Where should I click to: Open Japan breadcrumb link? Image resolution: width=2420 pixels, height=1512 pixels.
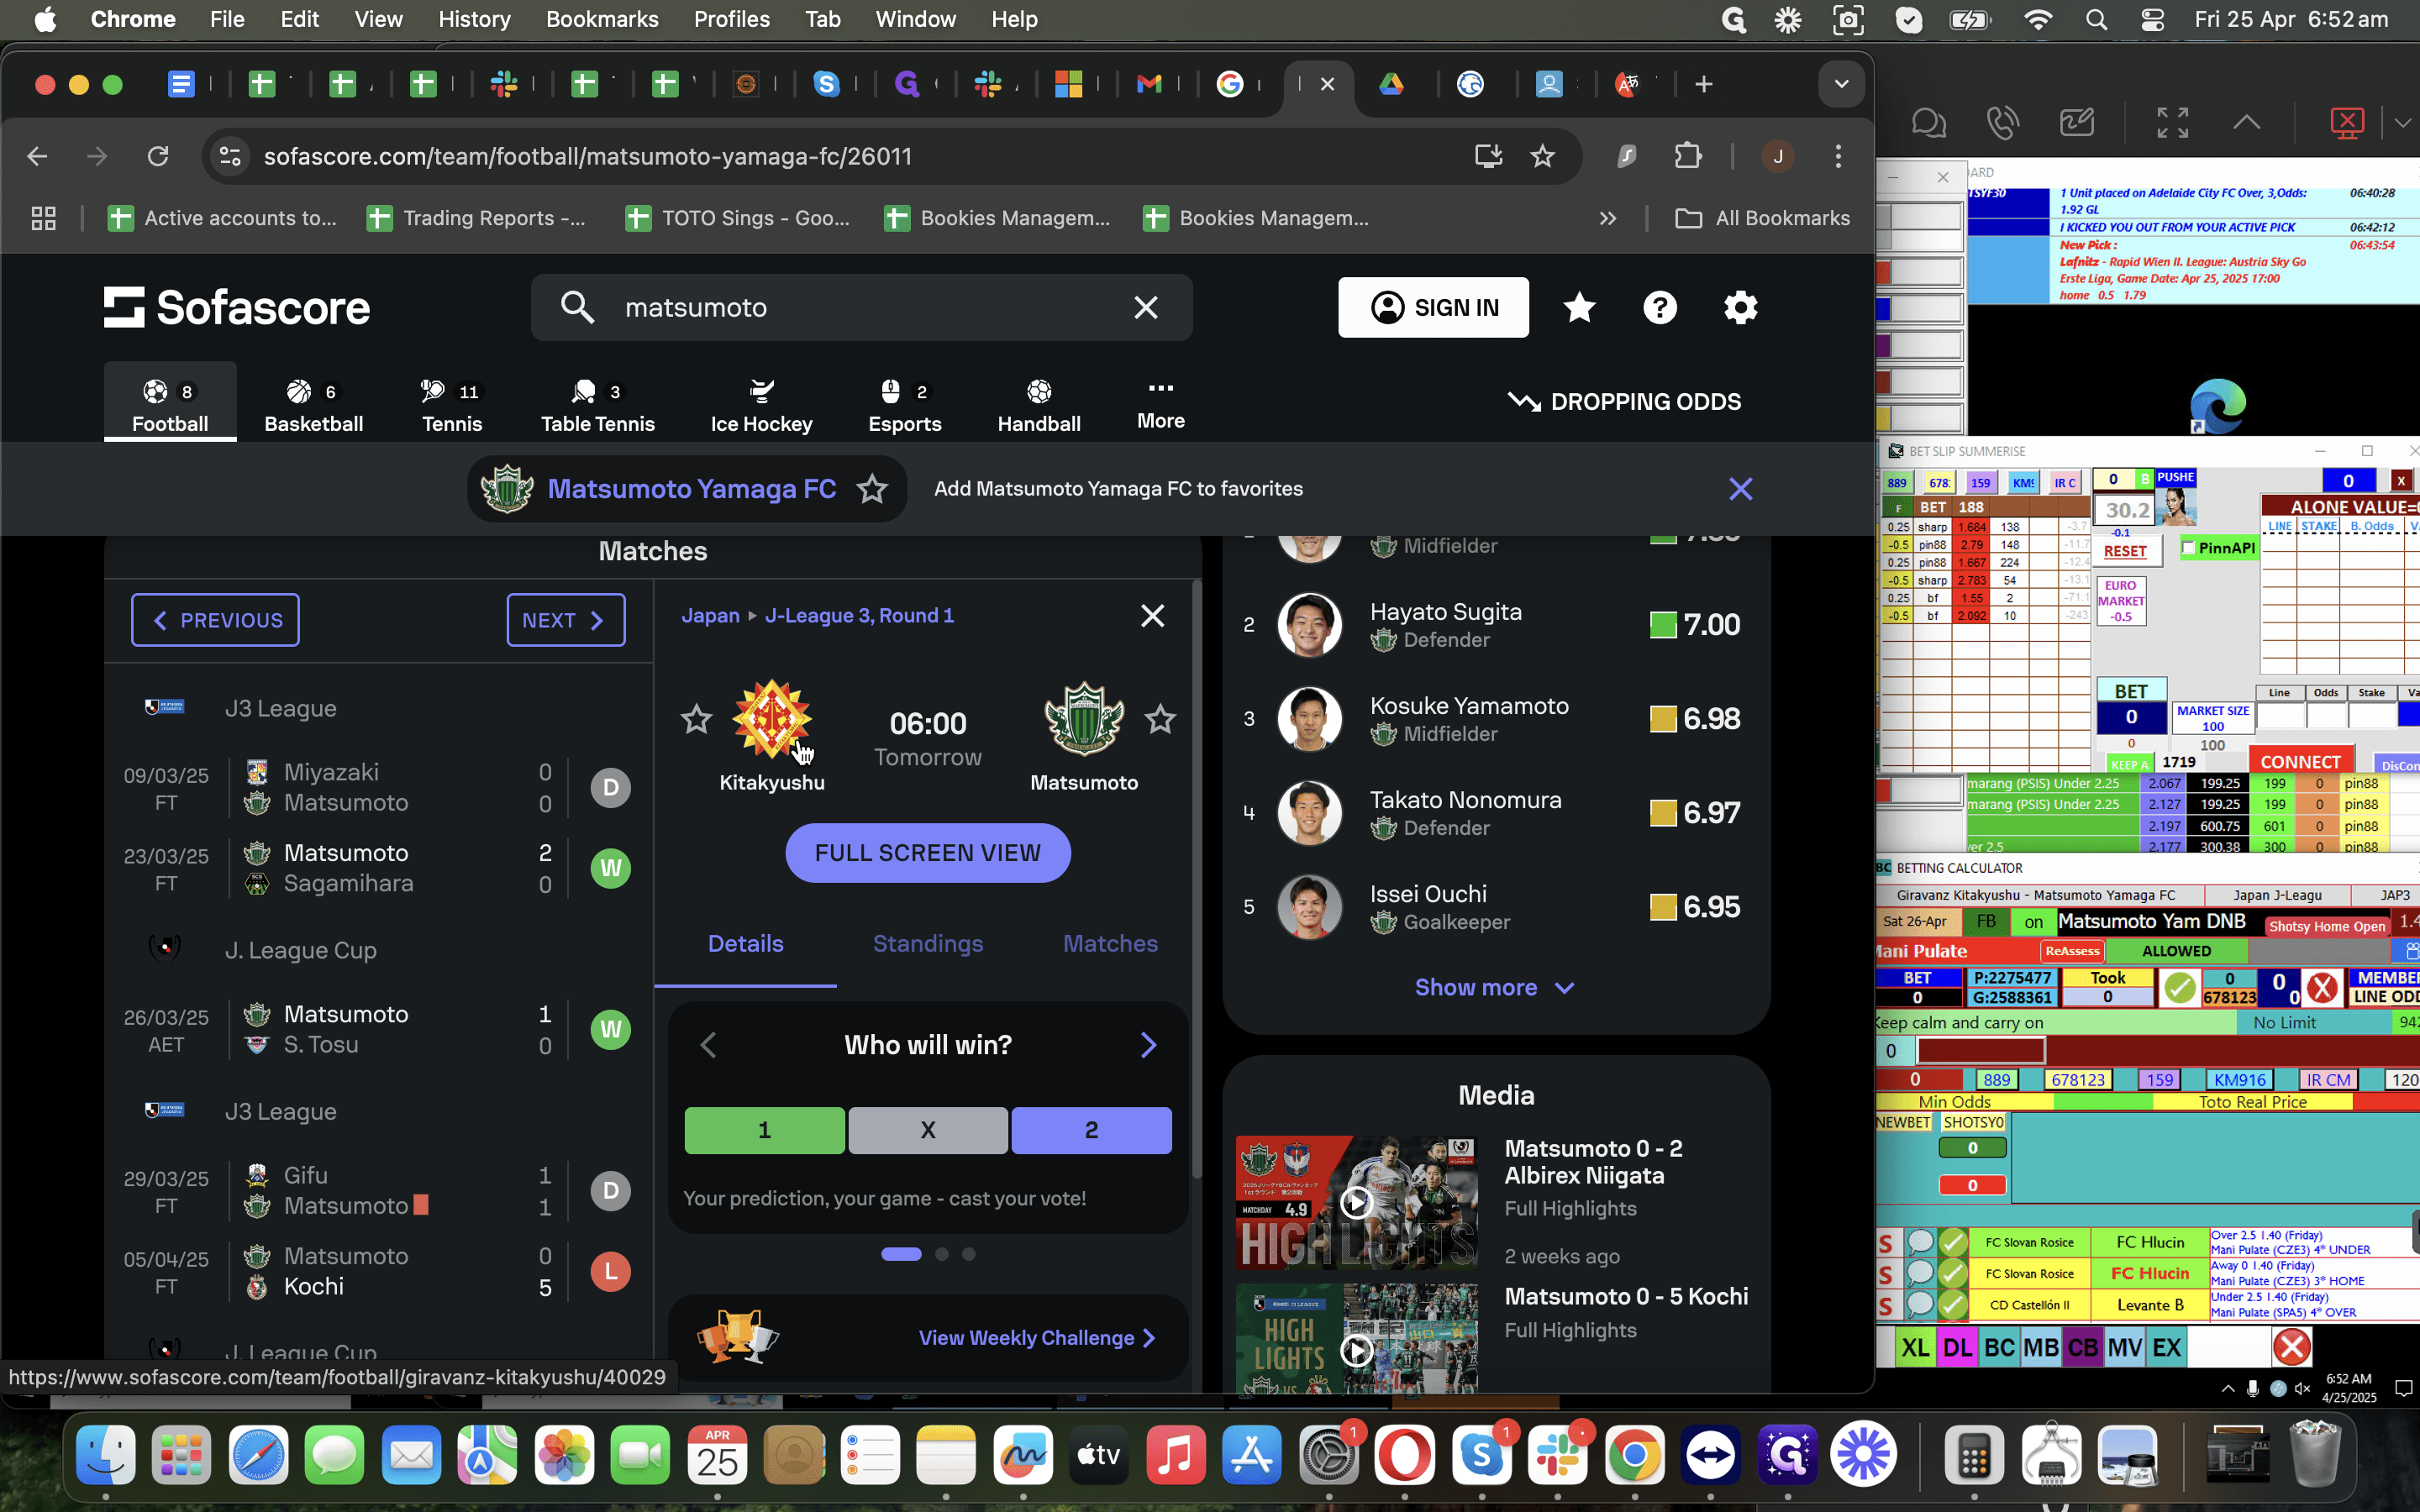(x=710, y=616)
